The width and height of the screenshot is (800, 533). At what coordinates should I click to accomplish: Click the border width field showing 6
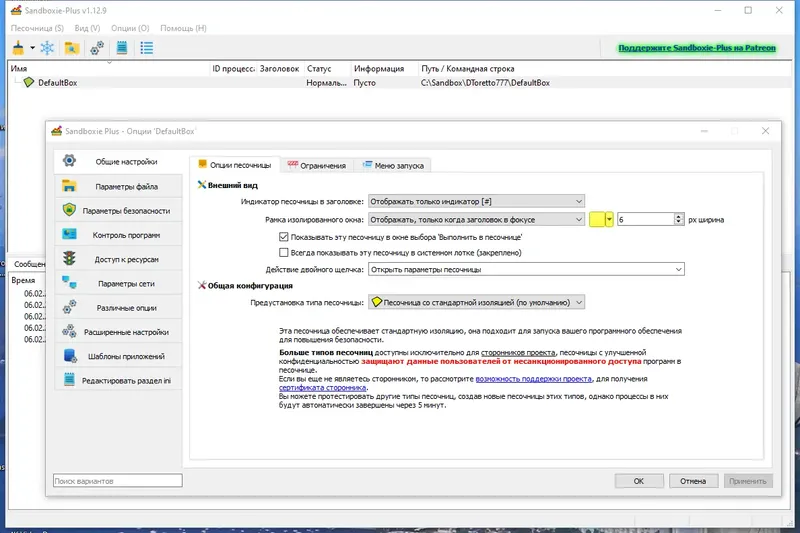(x=645, y=219)
